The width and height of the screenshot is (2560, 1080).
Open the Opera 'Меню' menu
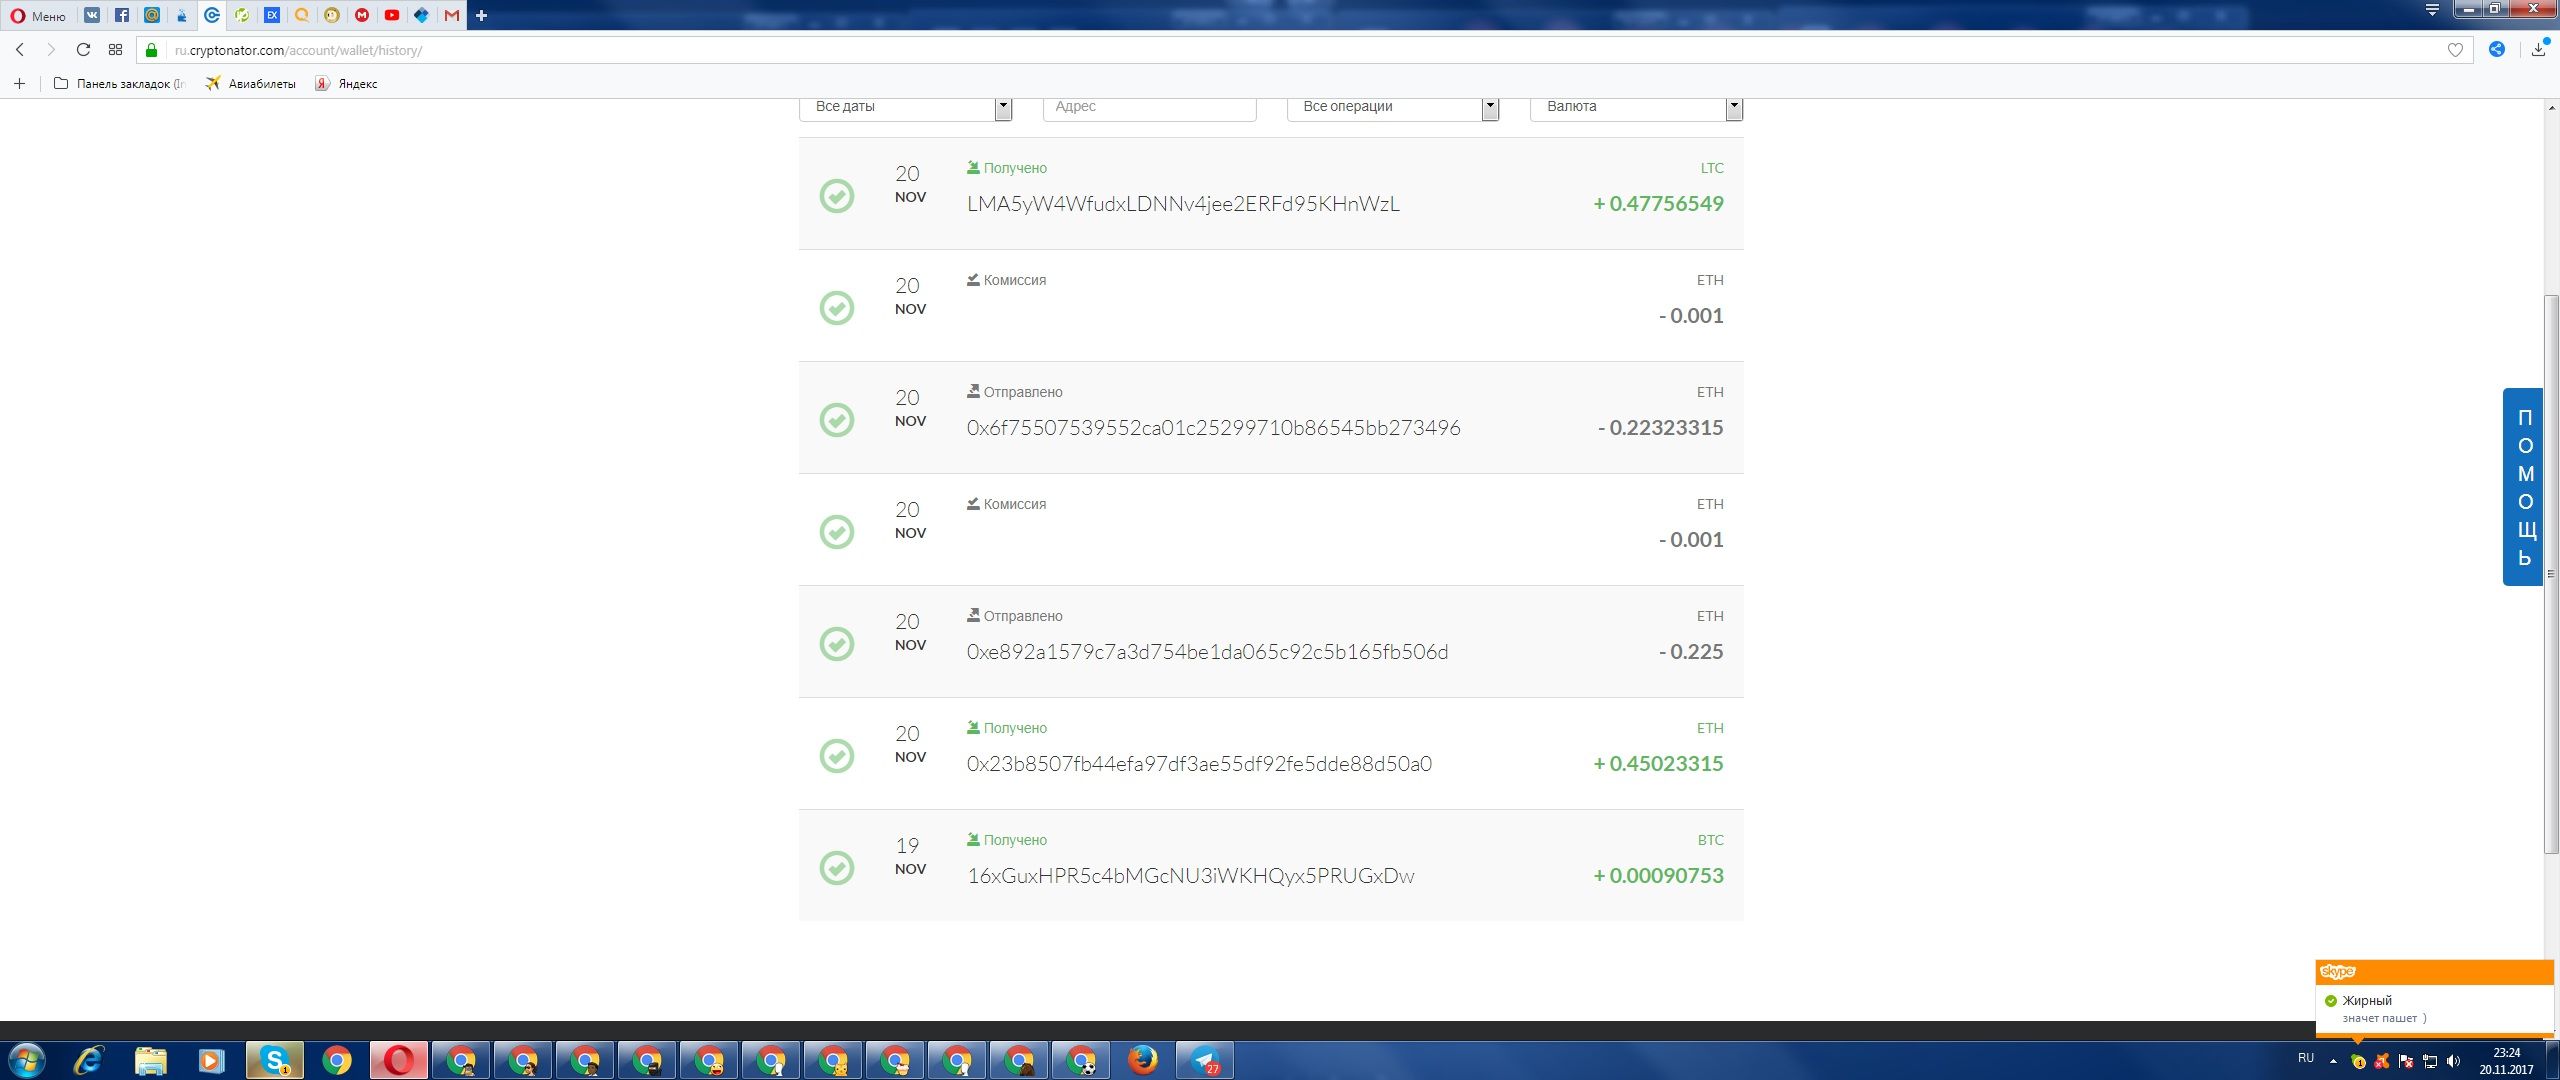(x=38, y=15)
